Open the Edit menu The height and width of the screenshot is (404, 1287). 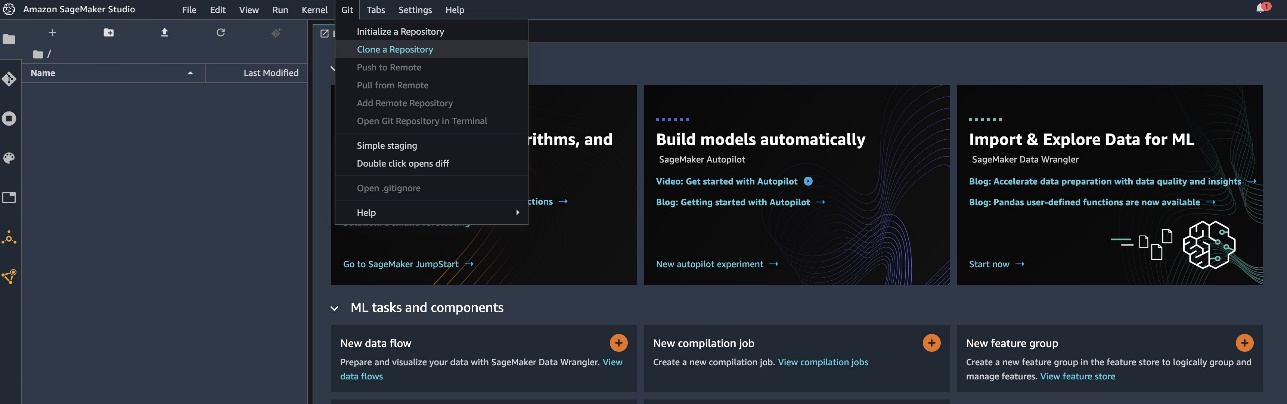218,9
